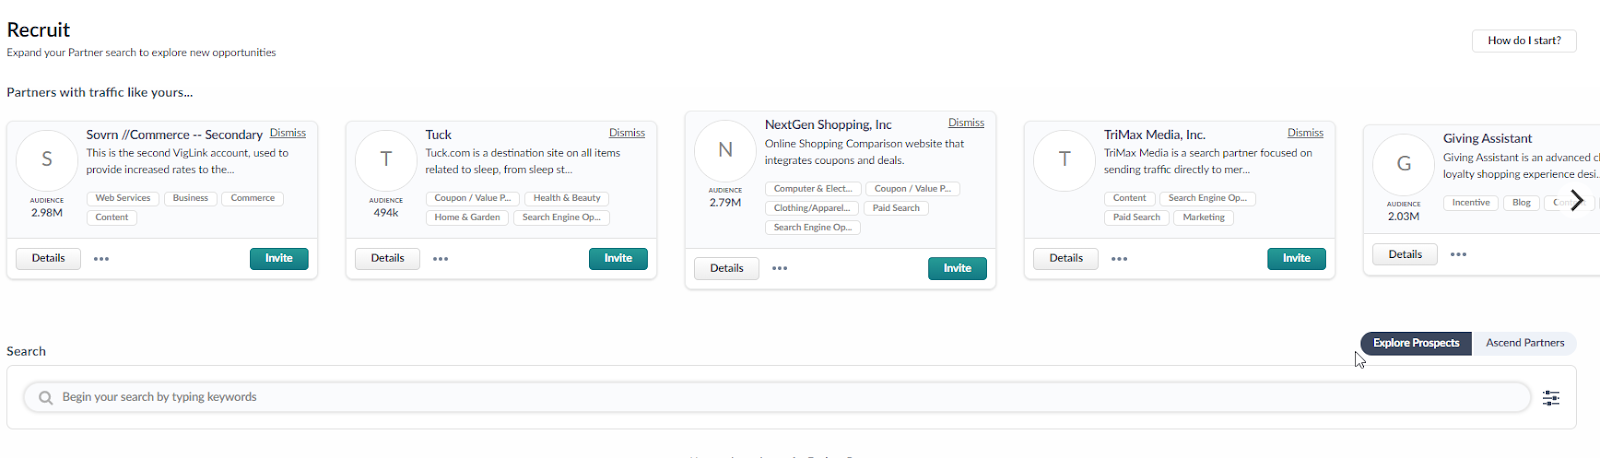Click the magnifier icon in the search bar
The width and height of the screenshot is (1600, 458).
pos(45,398)
